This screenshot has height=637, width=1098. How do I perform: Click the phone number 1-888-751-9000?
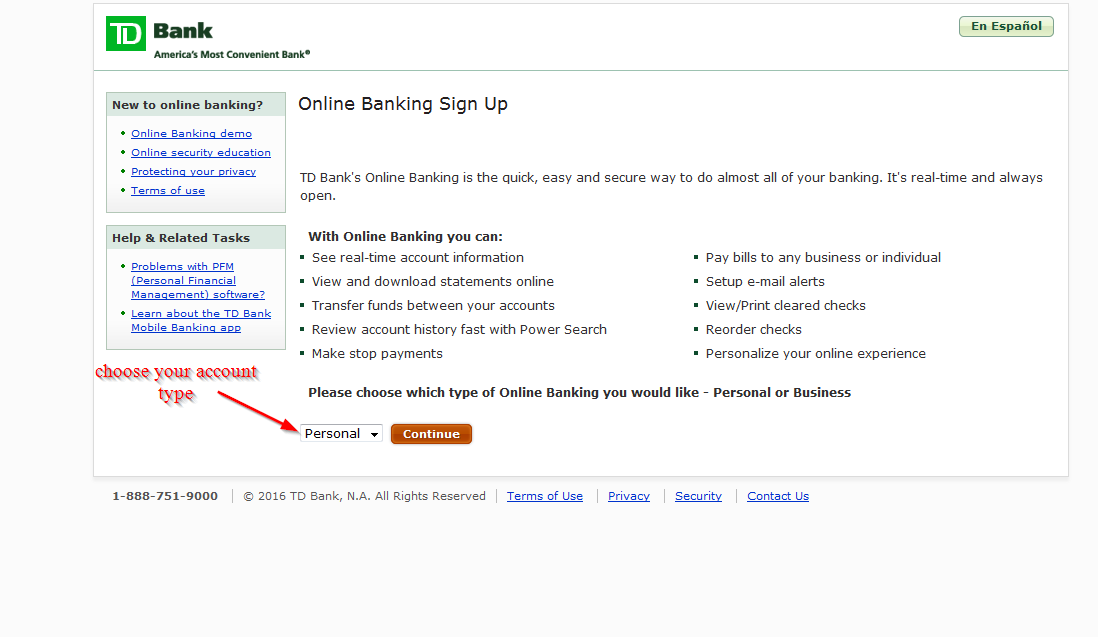tap(165, 496)
